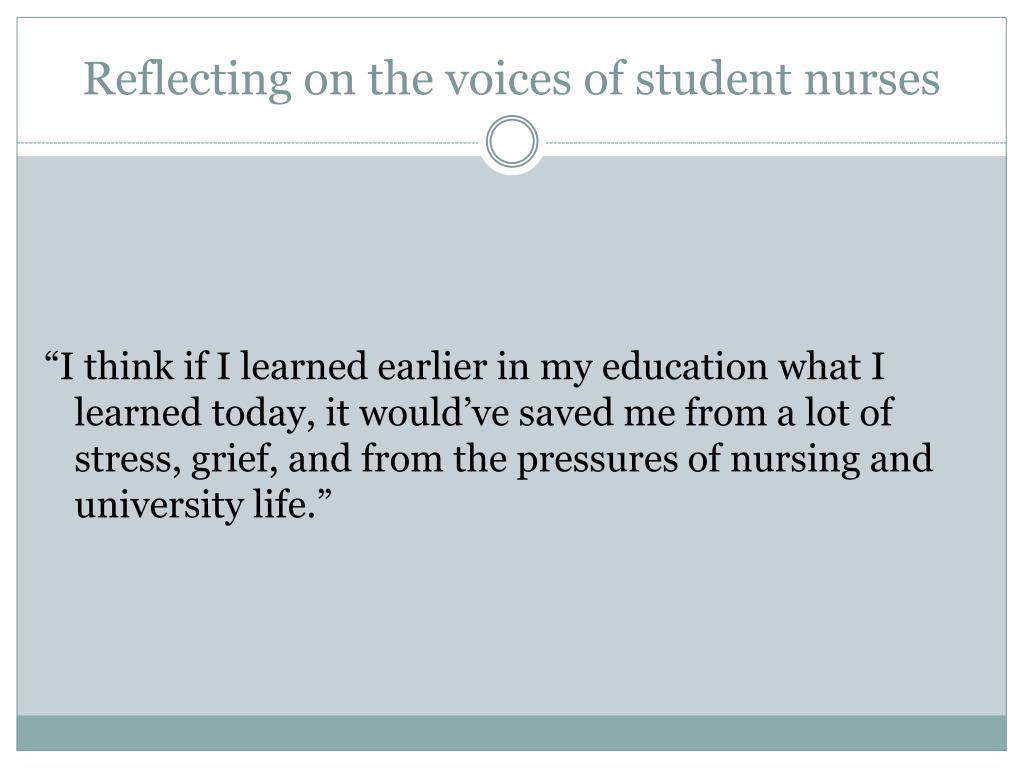Click the dark teal footer bar
Image resolution: width=1024 pixels, height=768 pixels.
click(511, 733)
